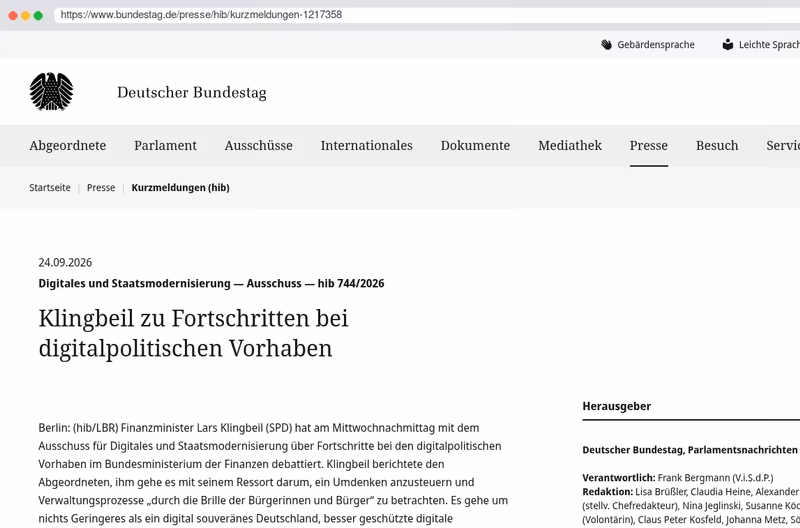
Task: Click the Kurzmeldungen (hib) breadcrumb
Action: 181,188
